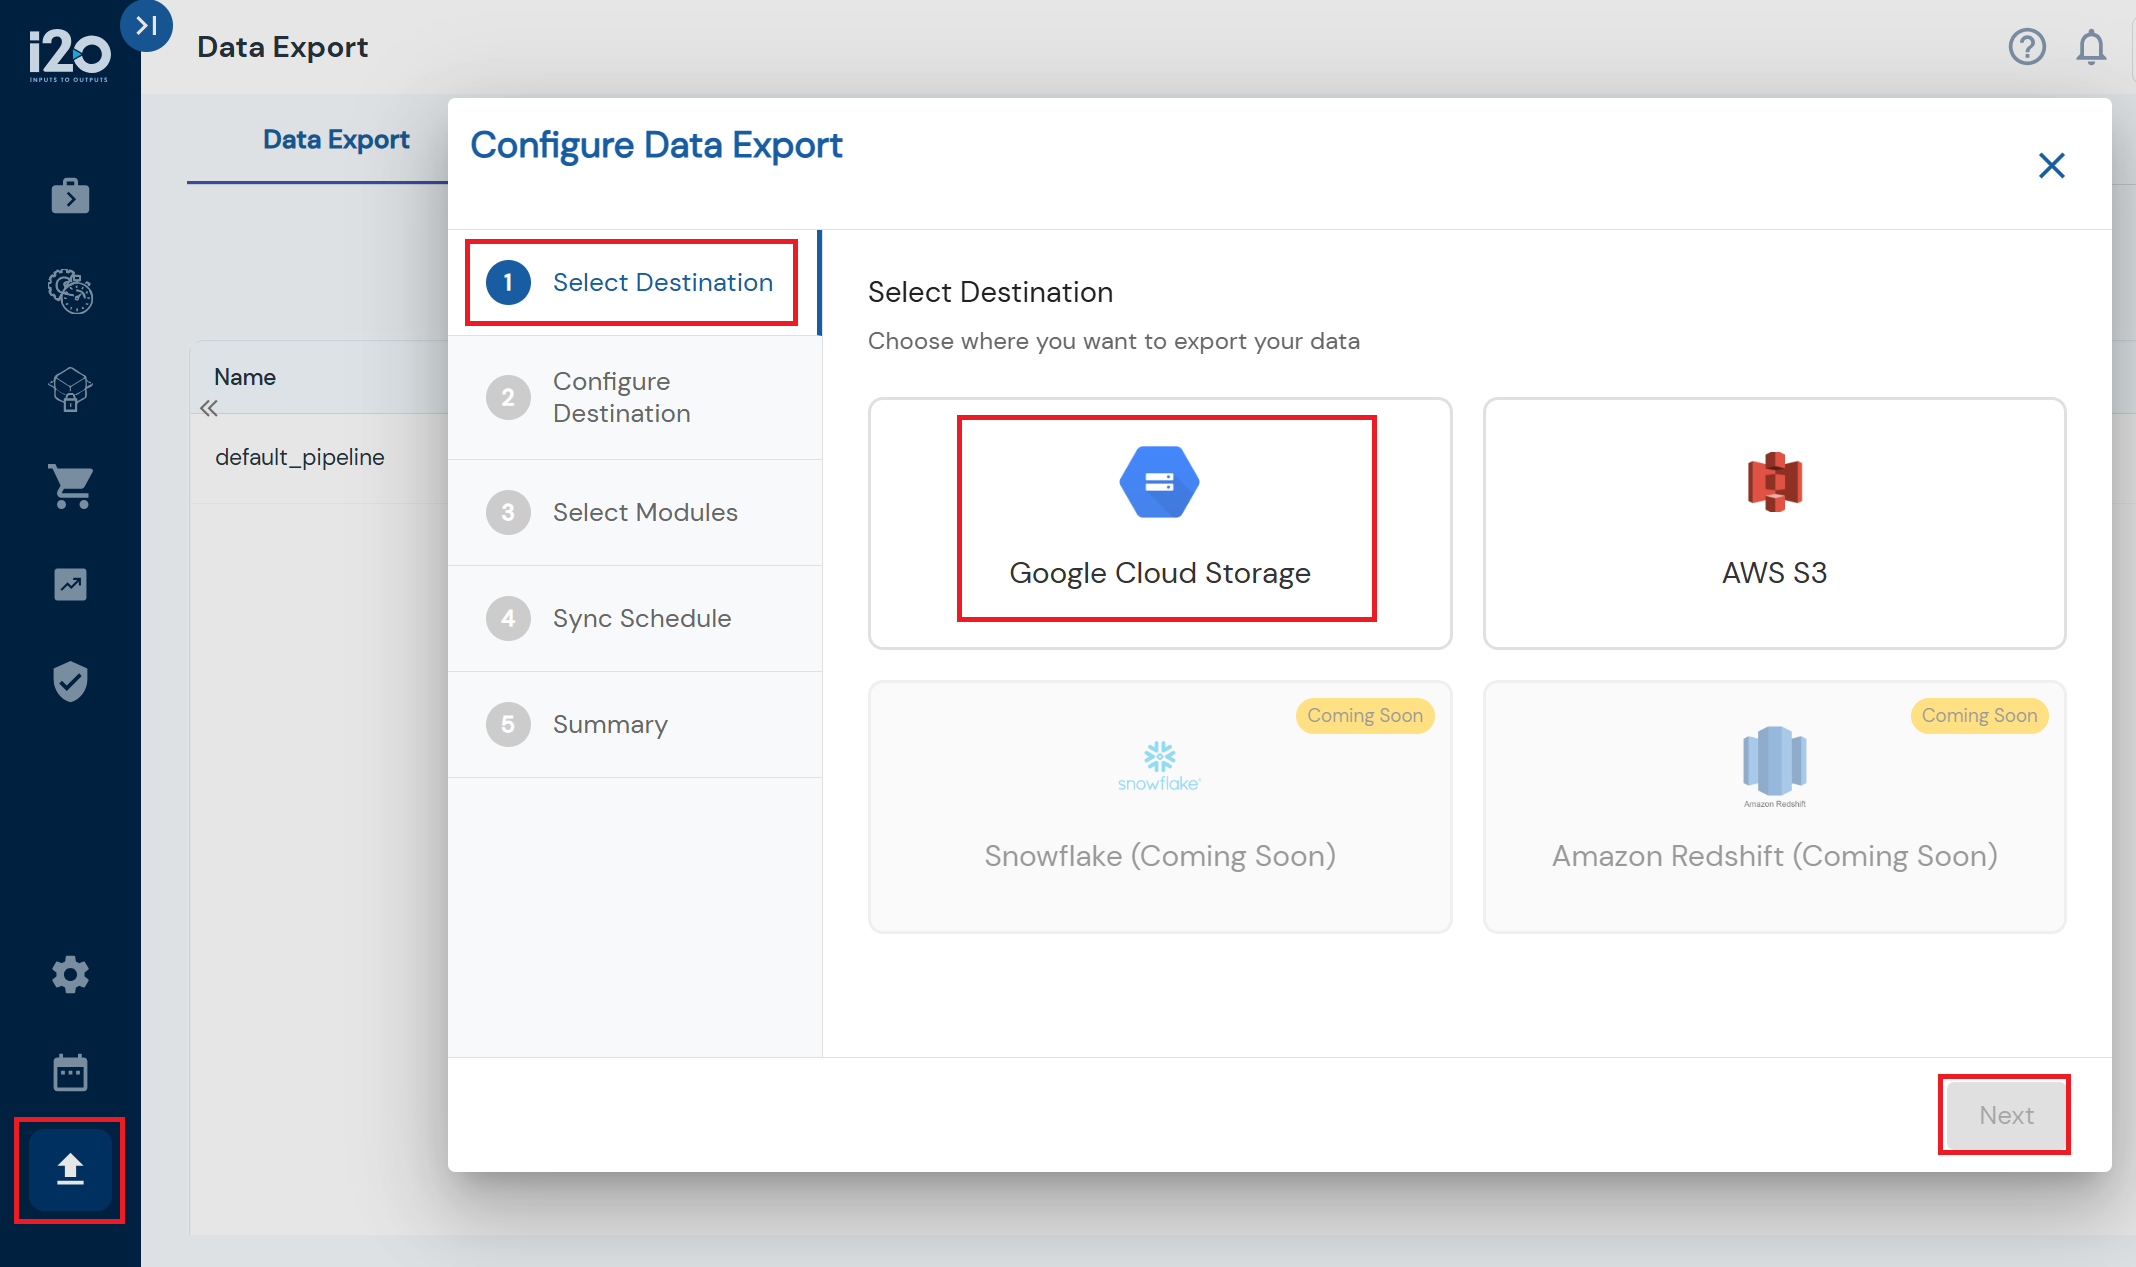Choose Google Cloud Storage destination card
2136x1267 pixels.
tap(1160, 523)
